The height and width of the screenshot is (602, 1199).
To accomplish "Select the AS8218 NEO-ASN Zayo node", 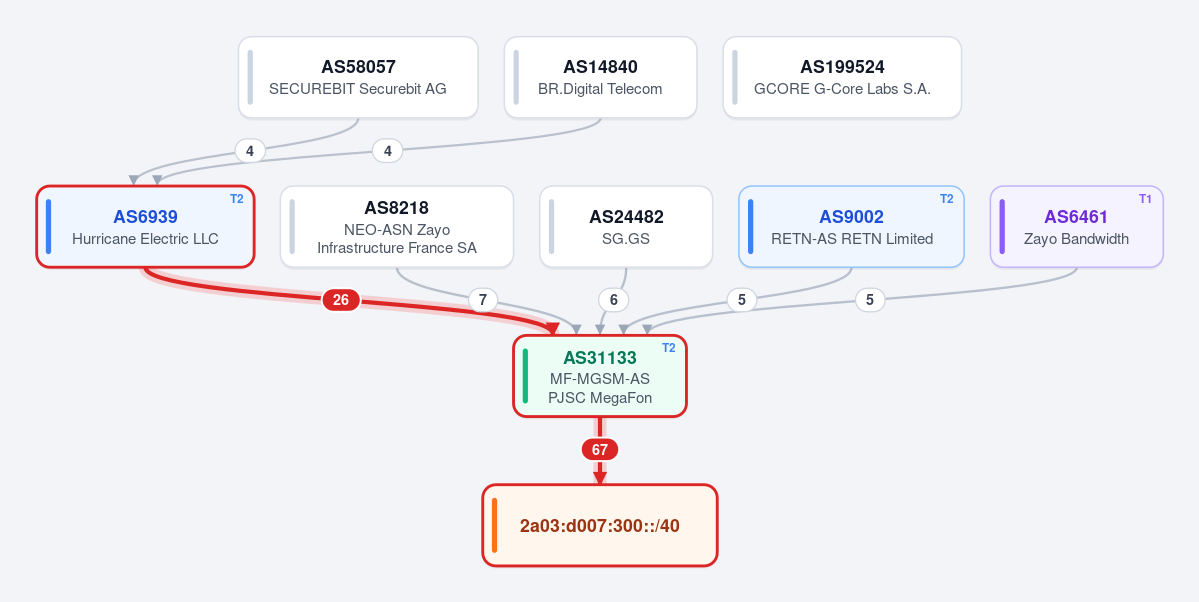I will click(x=396, y=226).
